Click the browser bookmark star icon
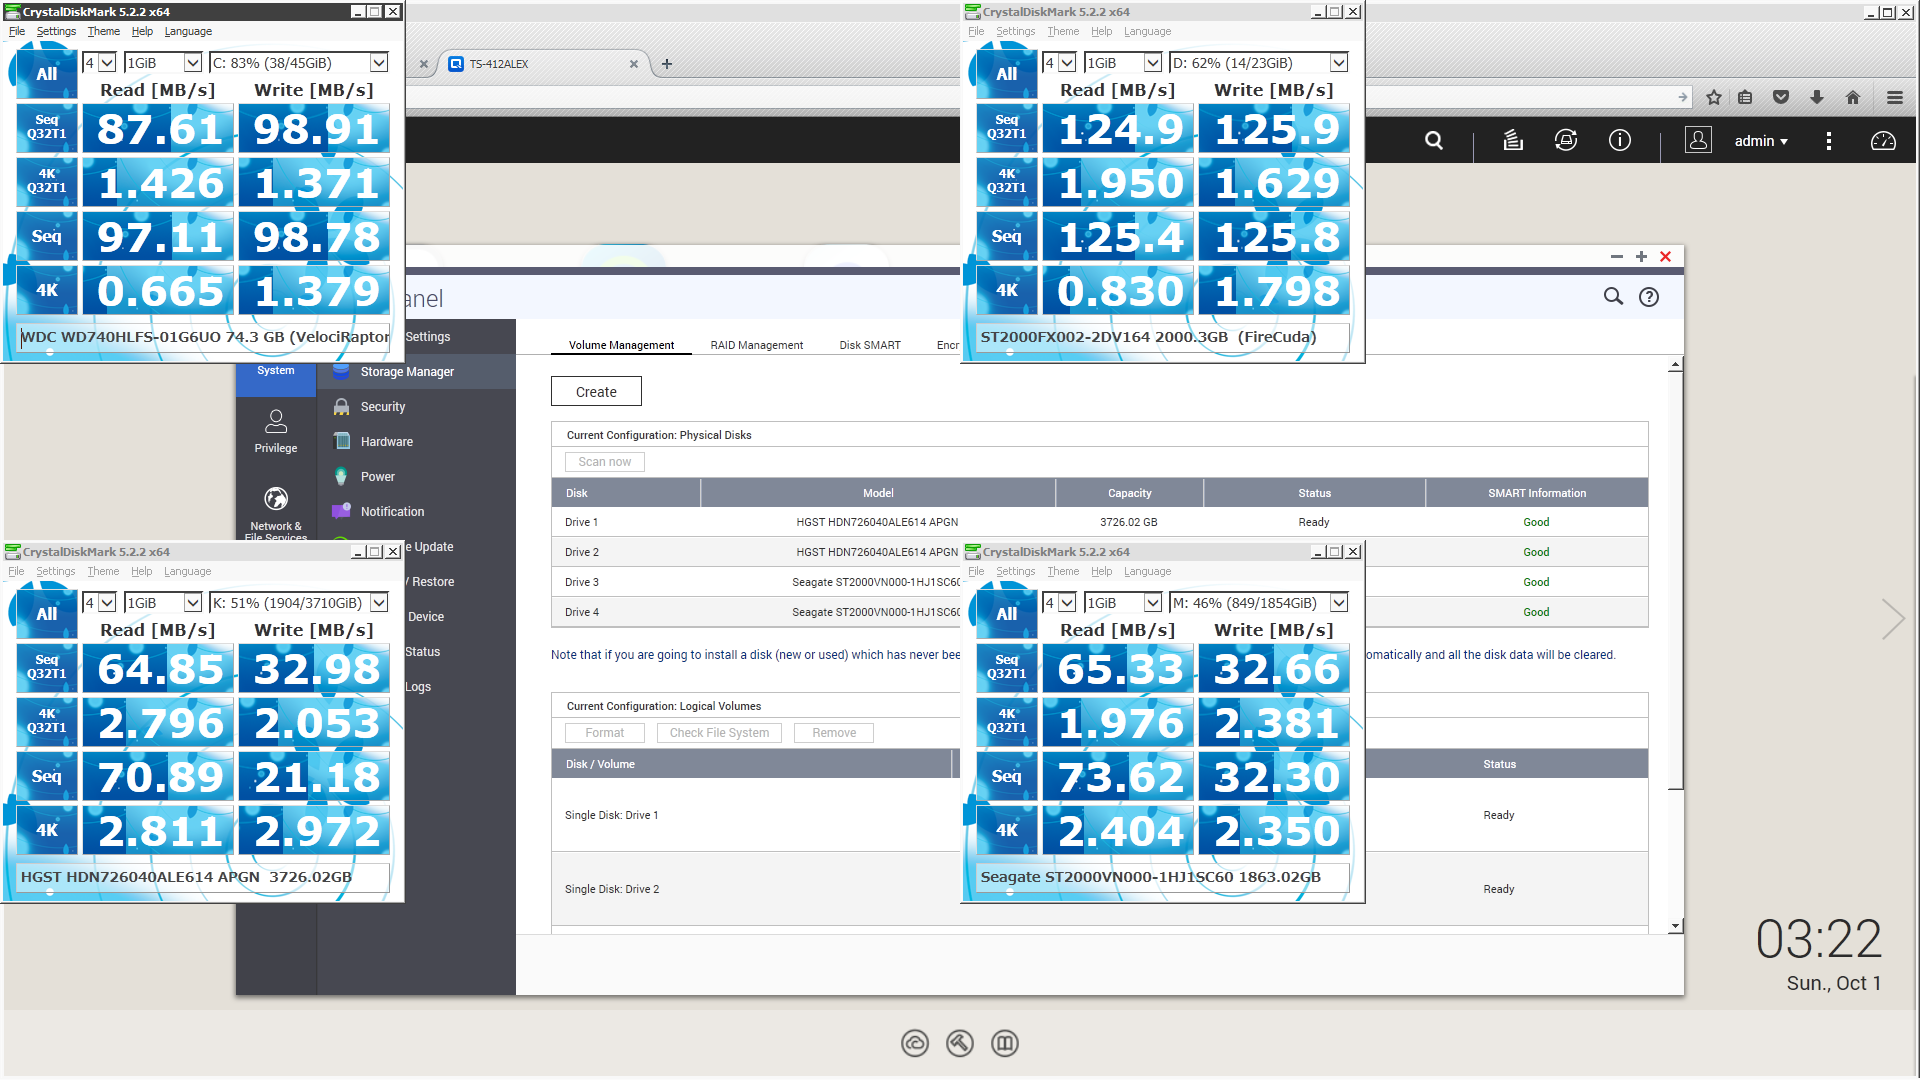Viewport: 1920px width, 1080px height. [x=1714, y=97]
